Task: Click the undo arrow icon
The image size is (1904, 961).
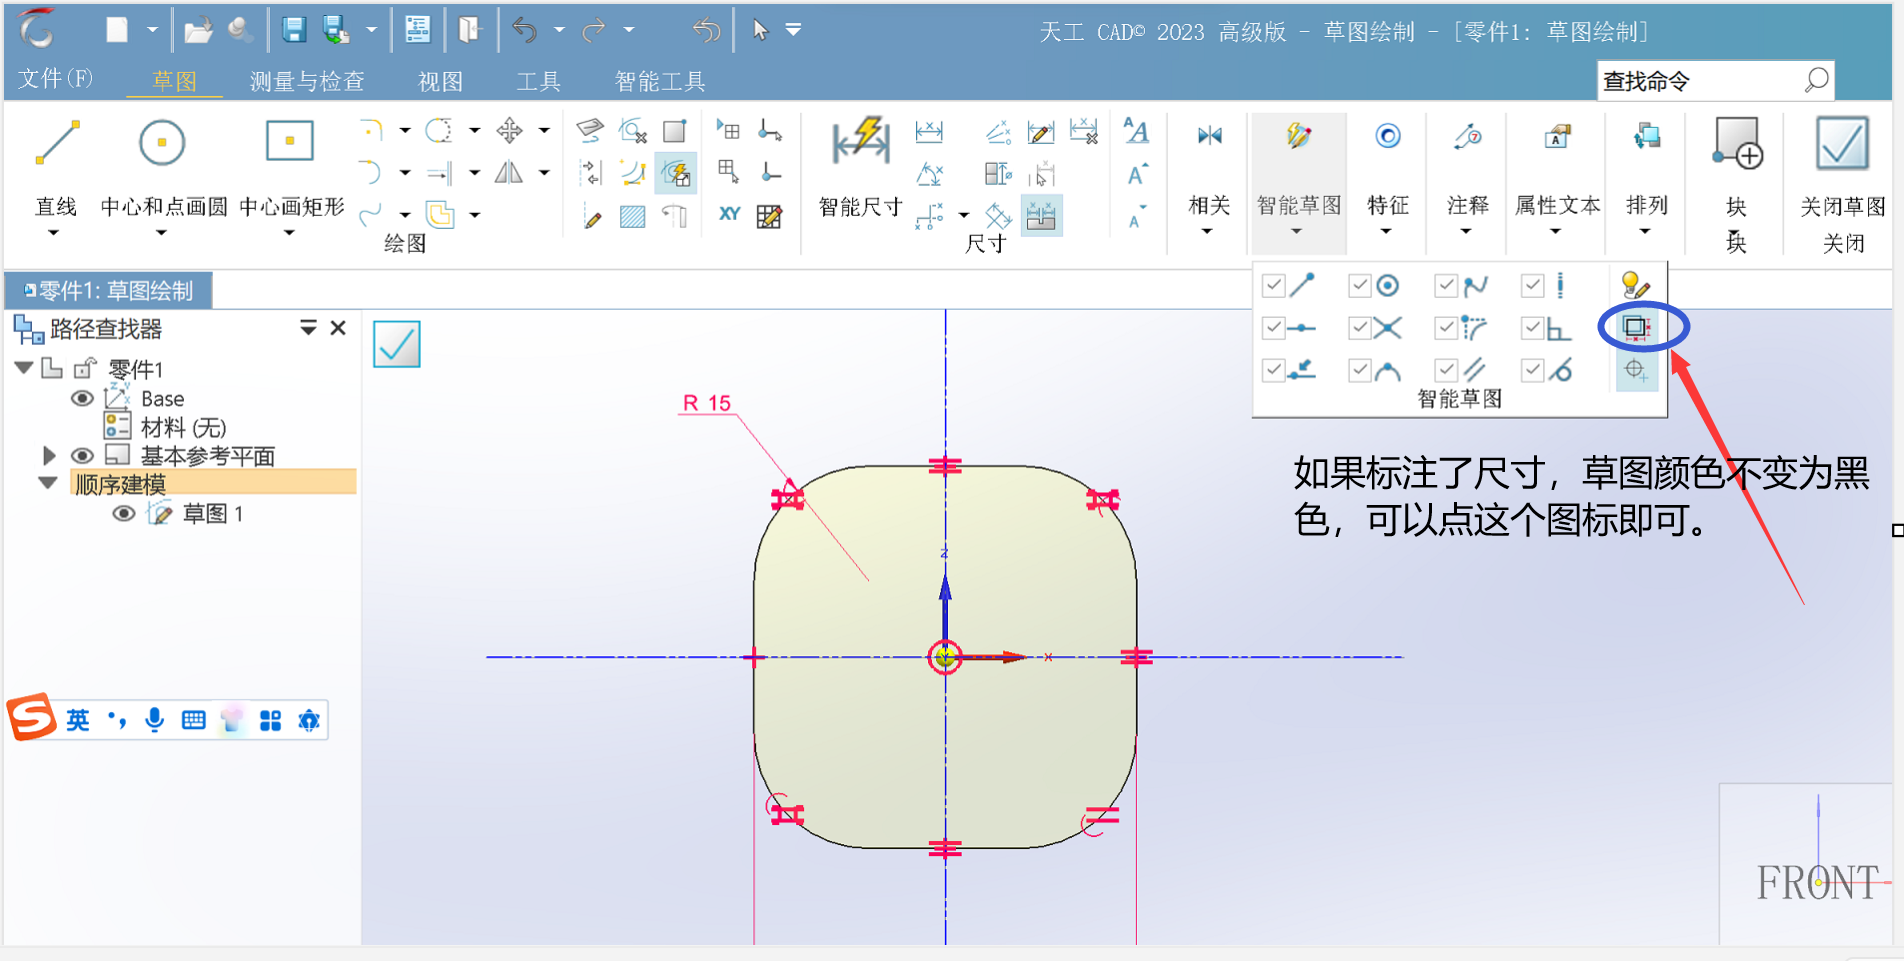Action: [x=524, y=30]
